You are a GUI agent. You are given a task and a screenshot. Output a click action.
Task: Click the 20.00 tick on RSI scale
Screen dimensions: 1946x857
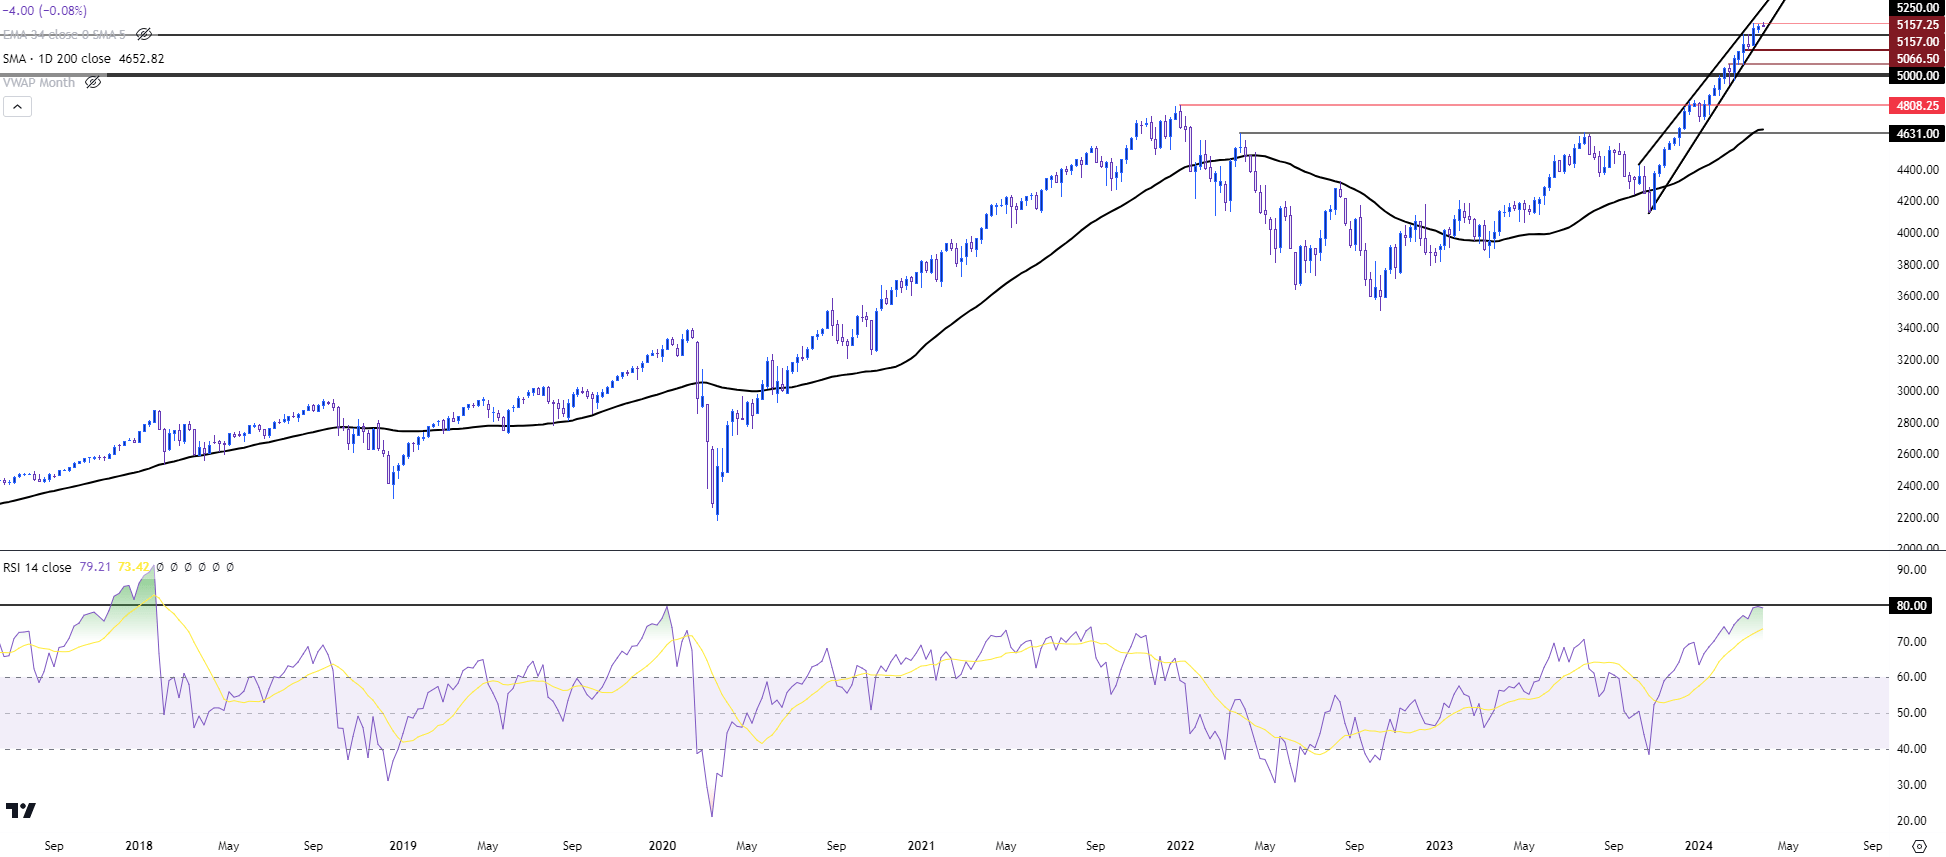click(x=1911, y=821)
